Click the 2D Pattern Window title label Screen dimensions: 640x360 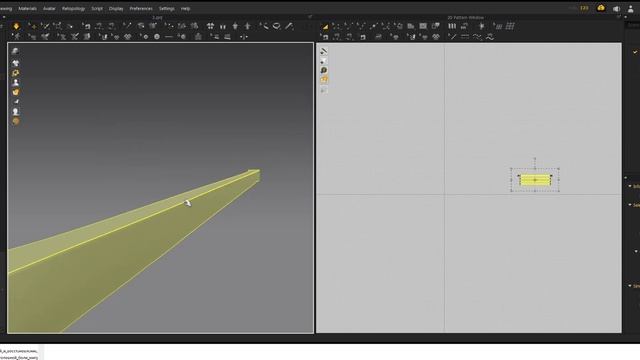(x=465, y=18)
